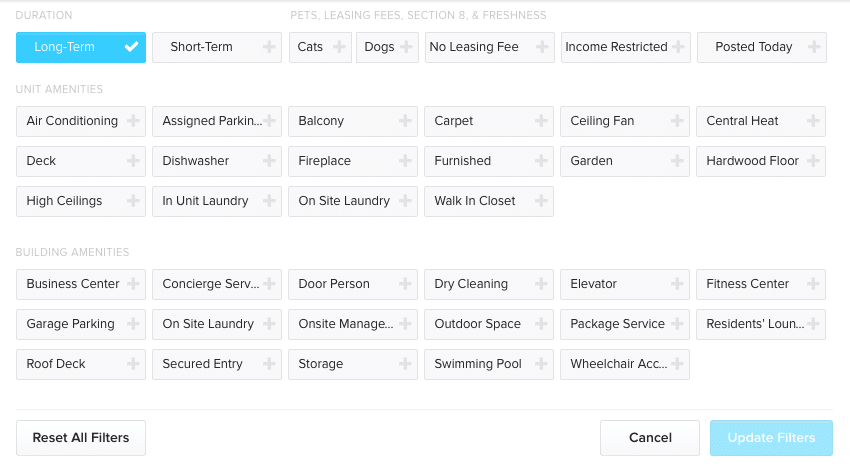The image size is (850, 472).
Task: Click plus icon beside Swimming Pool
Action: point(541,364)
